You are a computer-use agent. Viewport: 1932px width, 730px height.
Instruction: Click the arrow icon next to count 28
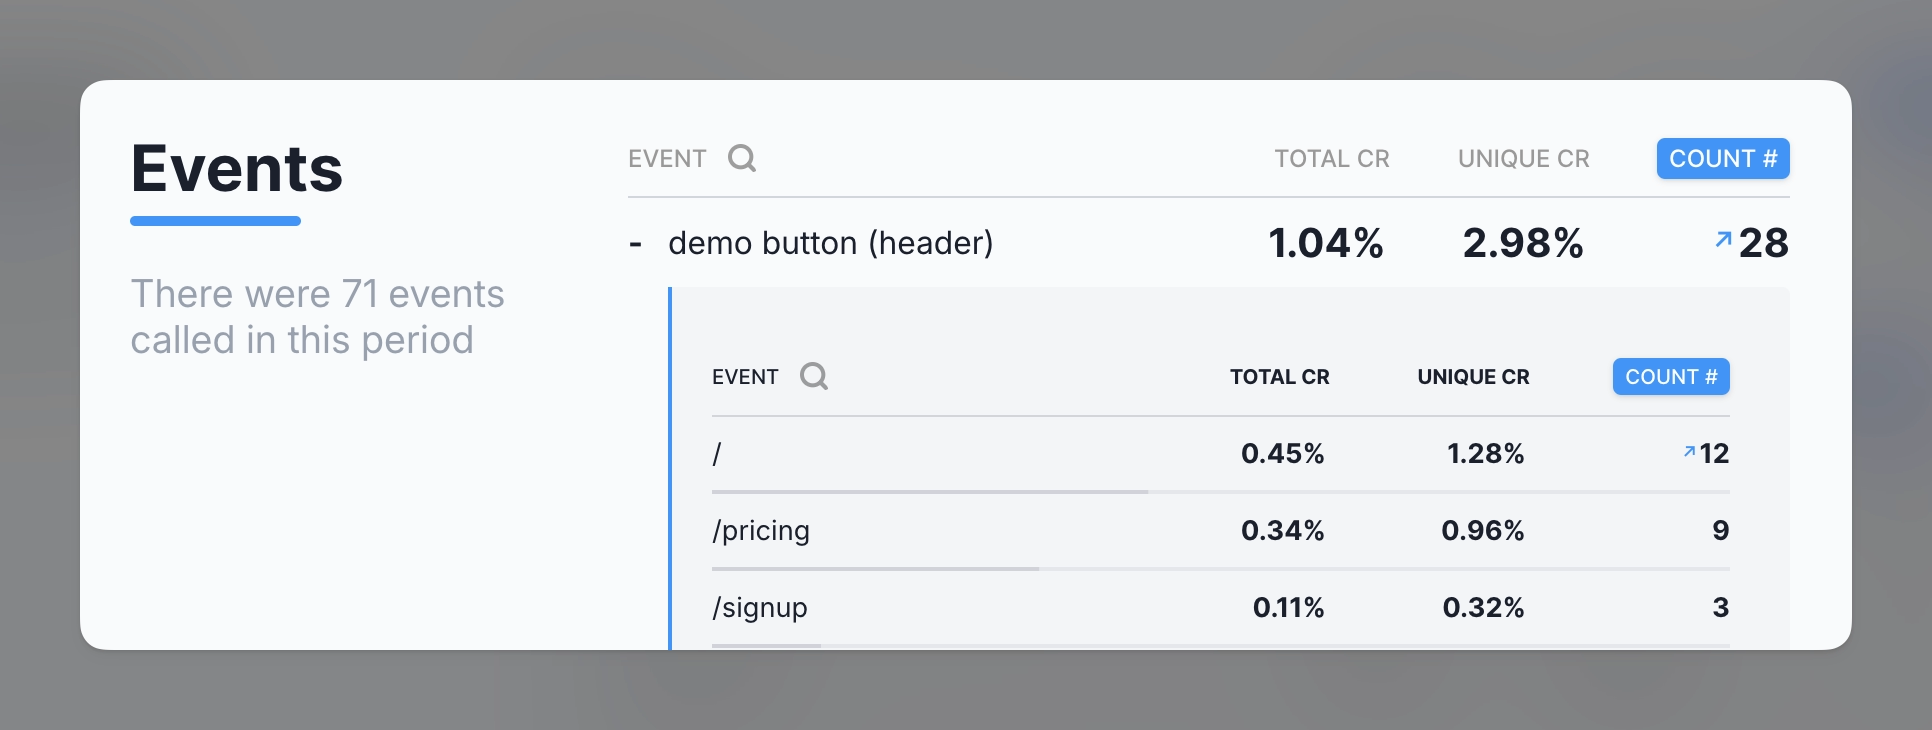point(1723,240)
